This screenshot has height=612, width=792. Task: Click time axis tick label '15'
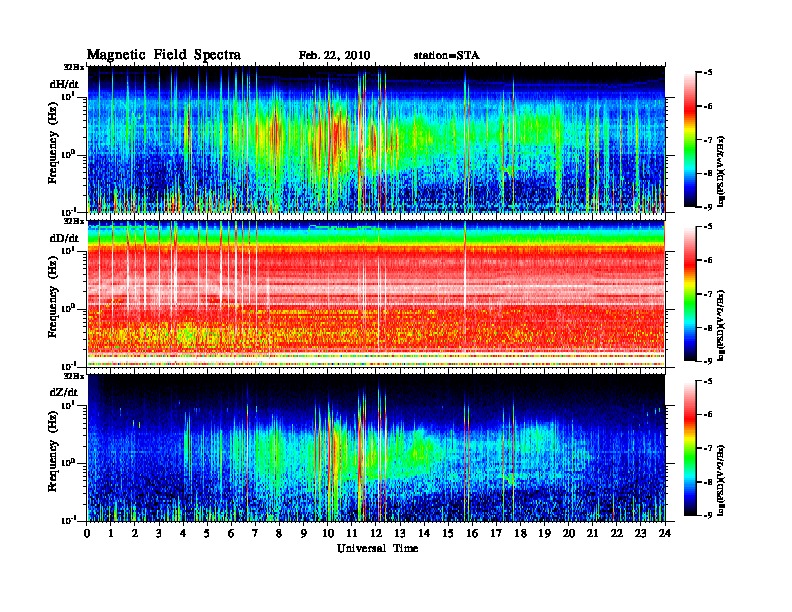point(448,534)
